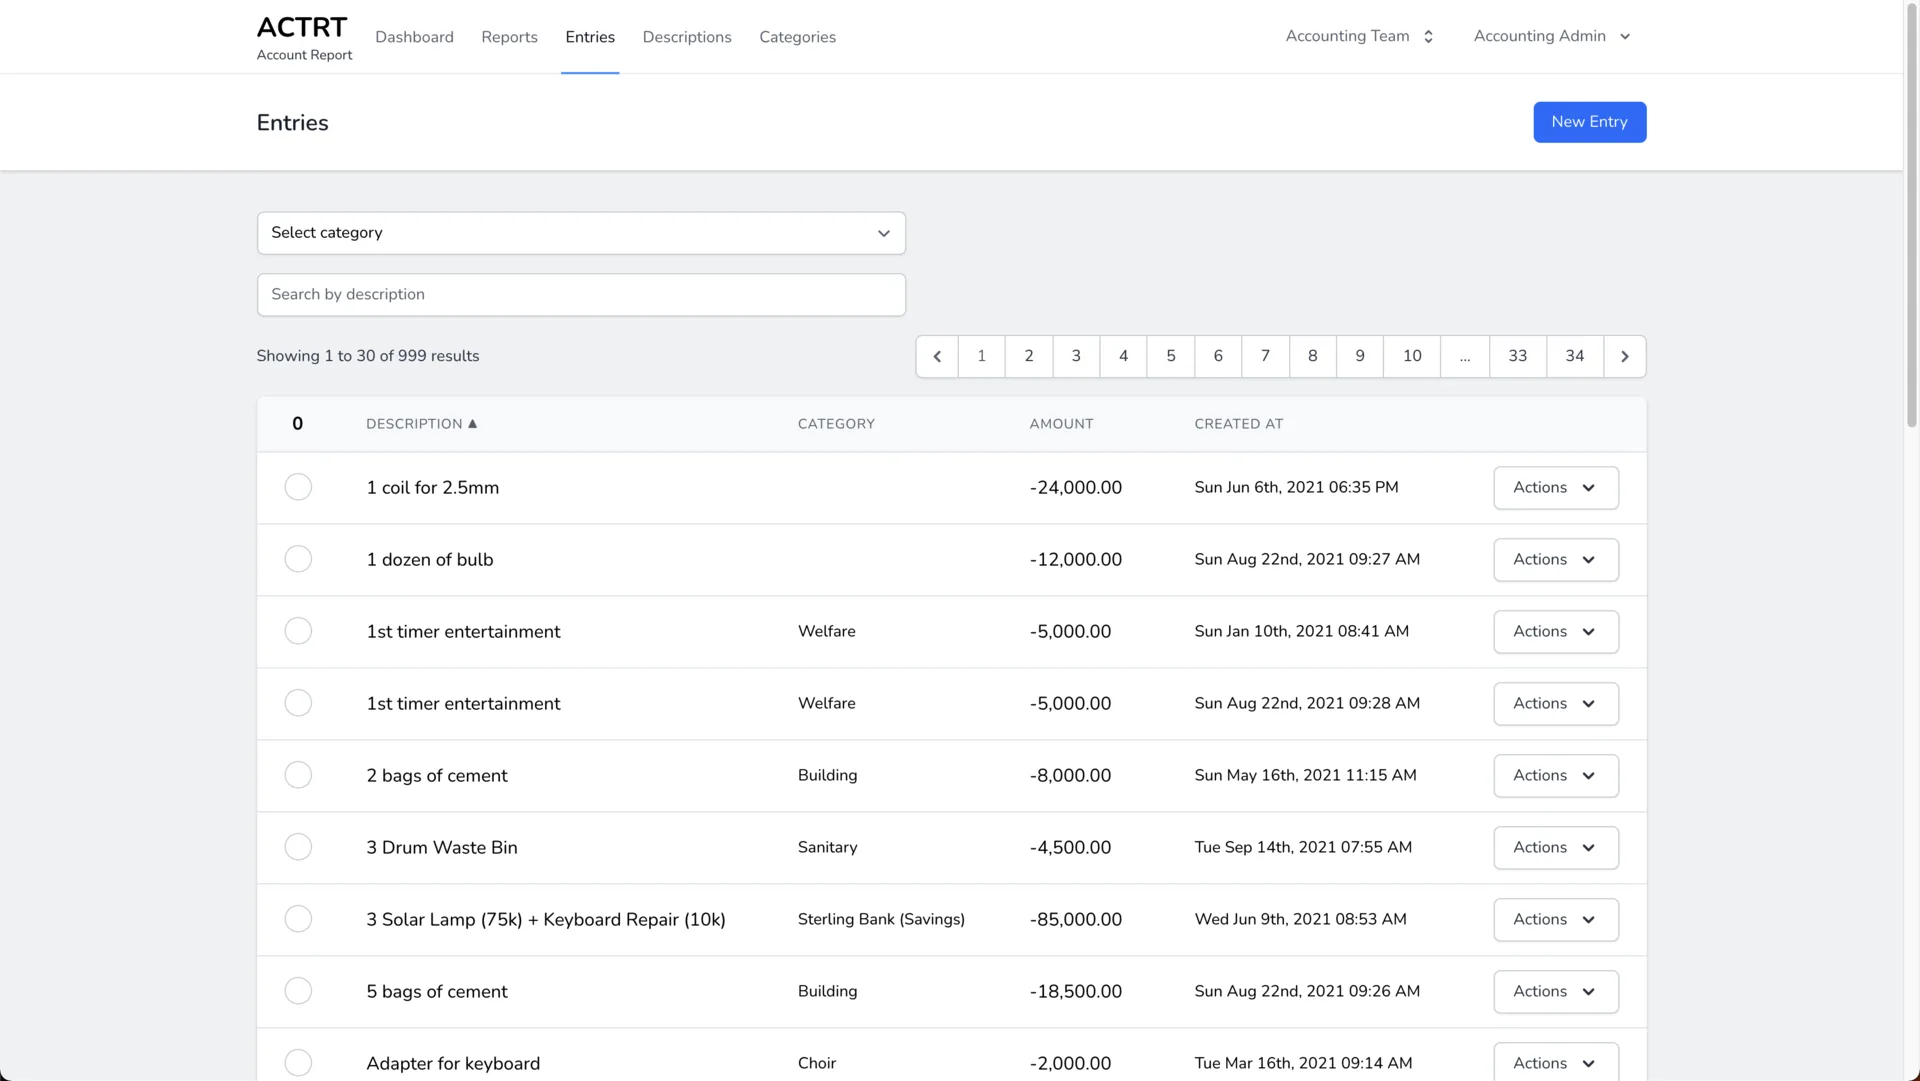This screenshot has width=1920, height=1081.
Task: Click the amount '-24,000.00'
Action: point(1075,487)
